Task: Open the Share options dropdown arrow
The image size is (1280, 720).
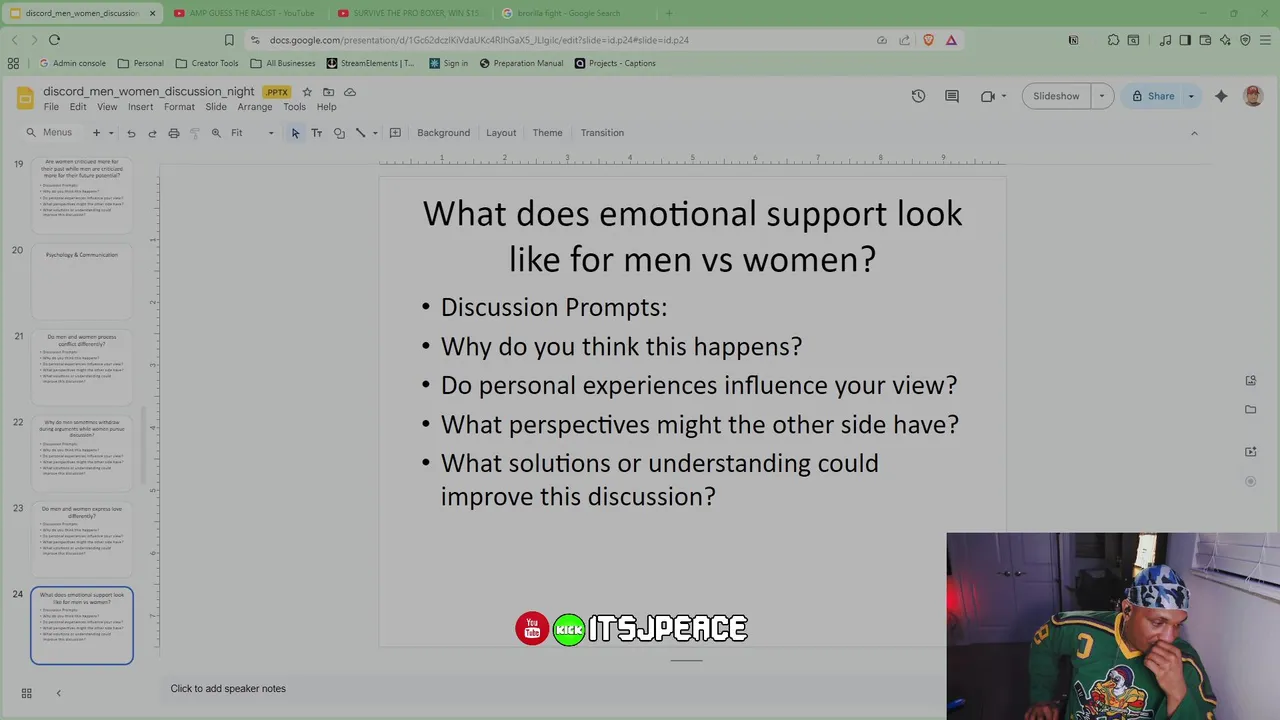Action: (x=1191, y=96)
